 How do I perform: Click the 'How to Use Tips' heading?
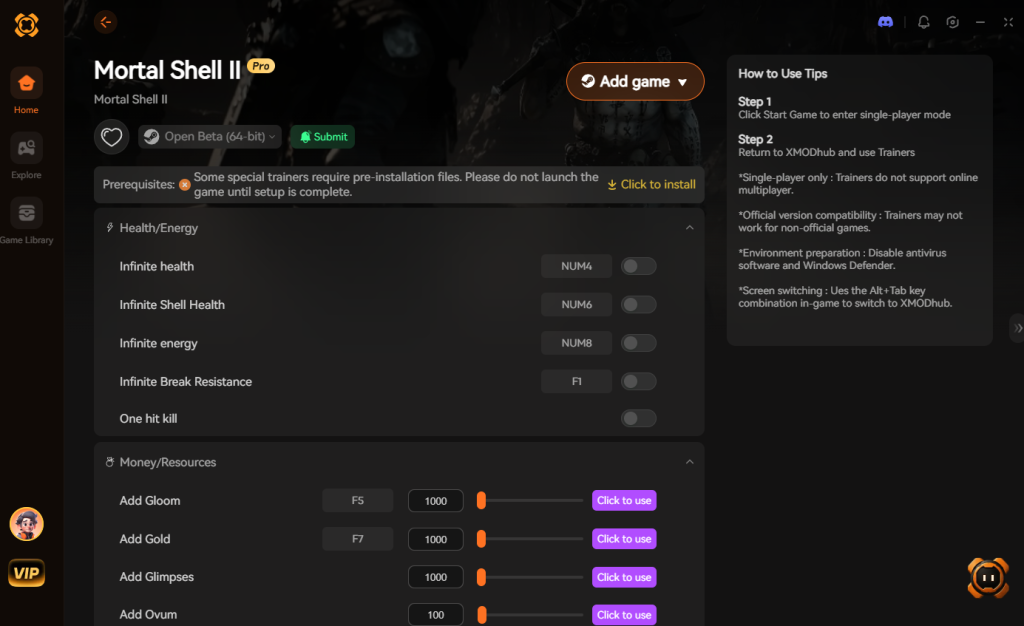pyautogui.click(x=782, y=74)
